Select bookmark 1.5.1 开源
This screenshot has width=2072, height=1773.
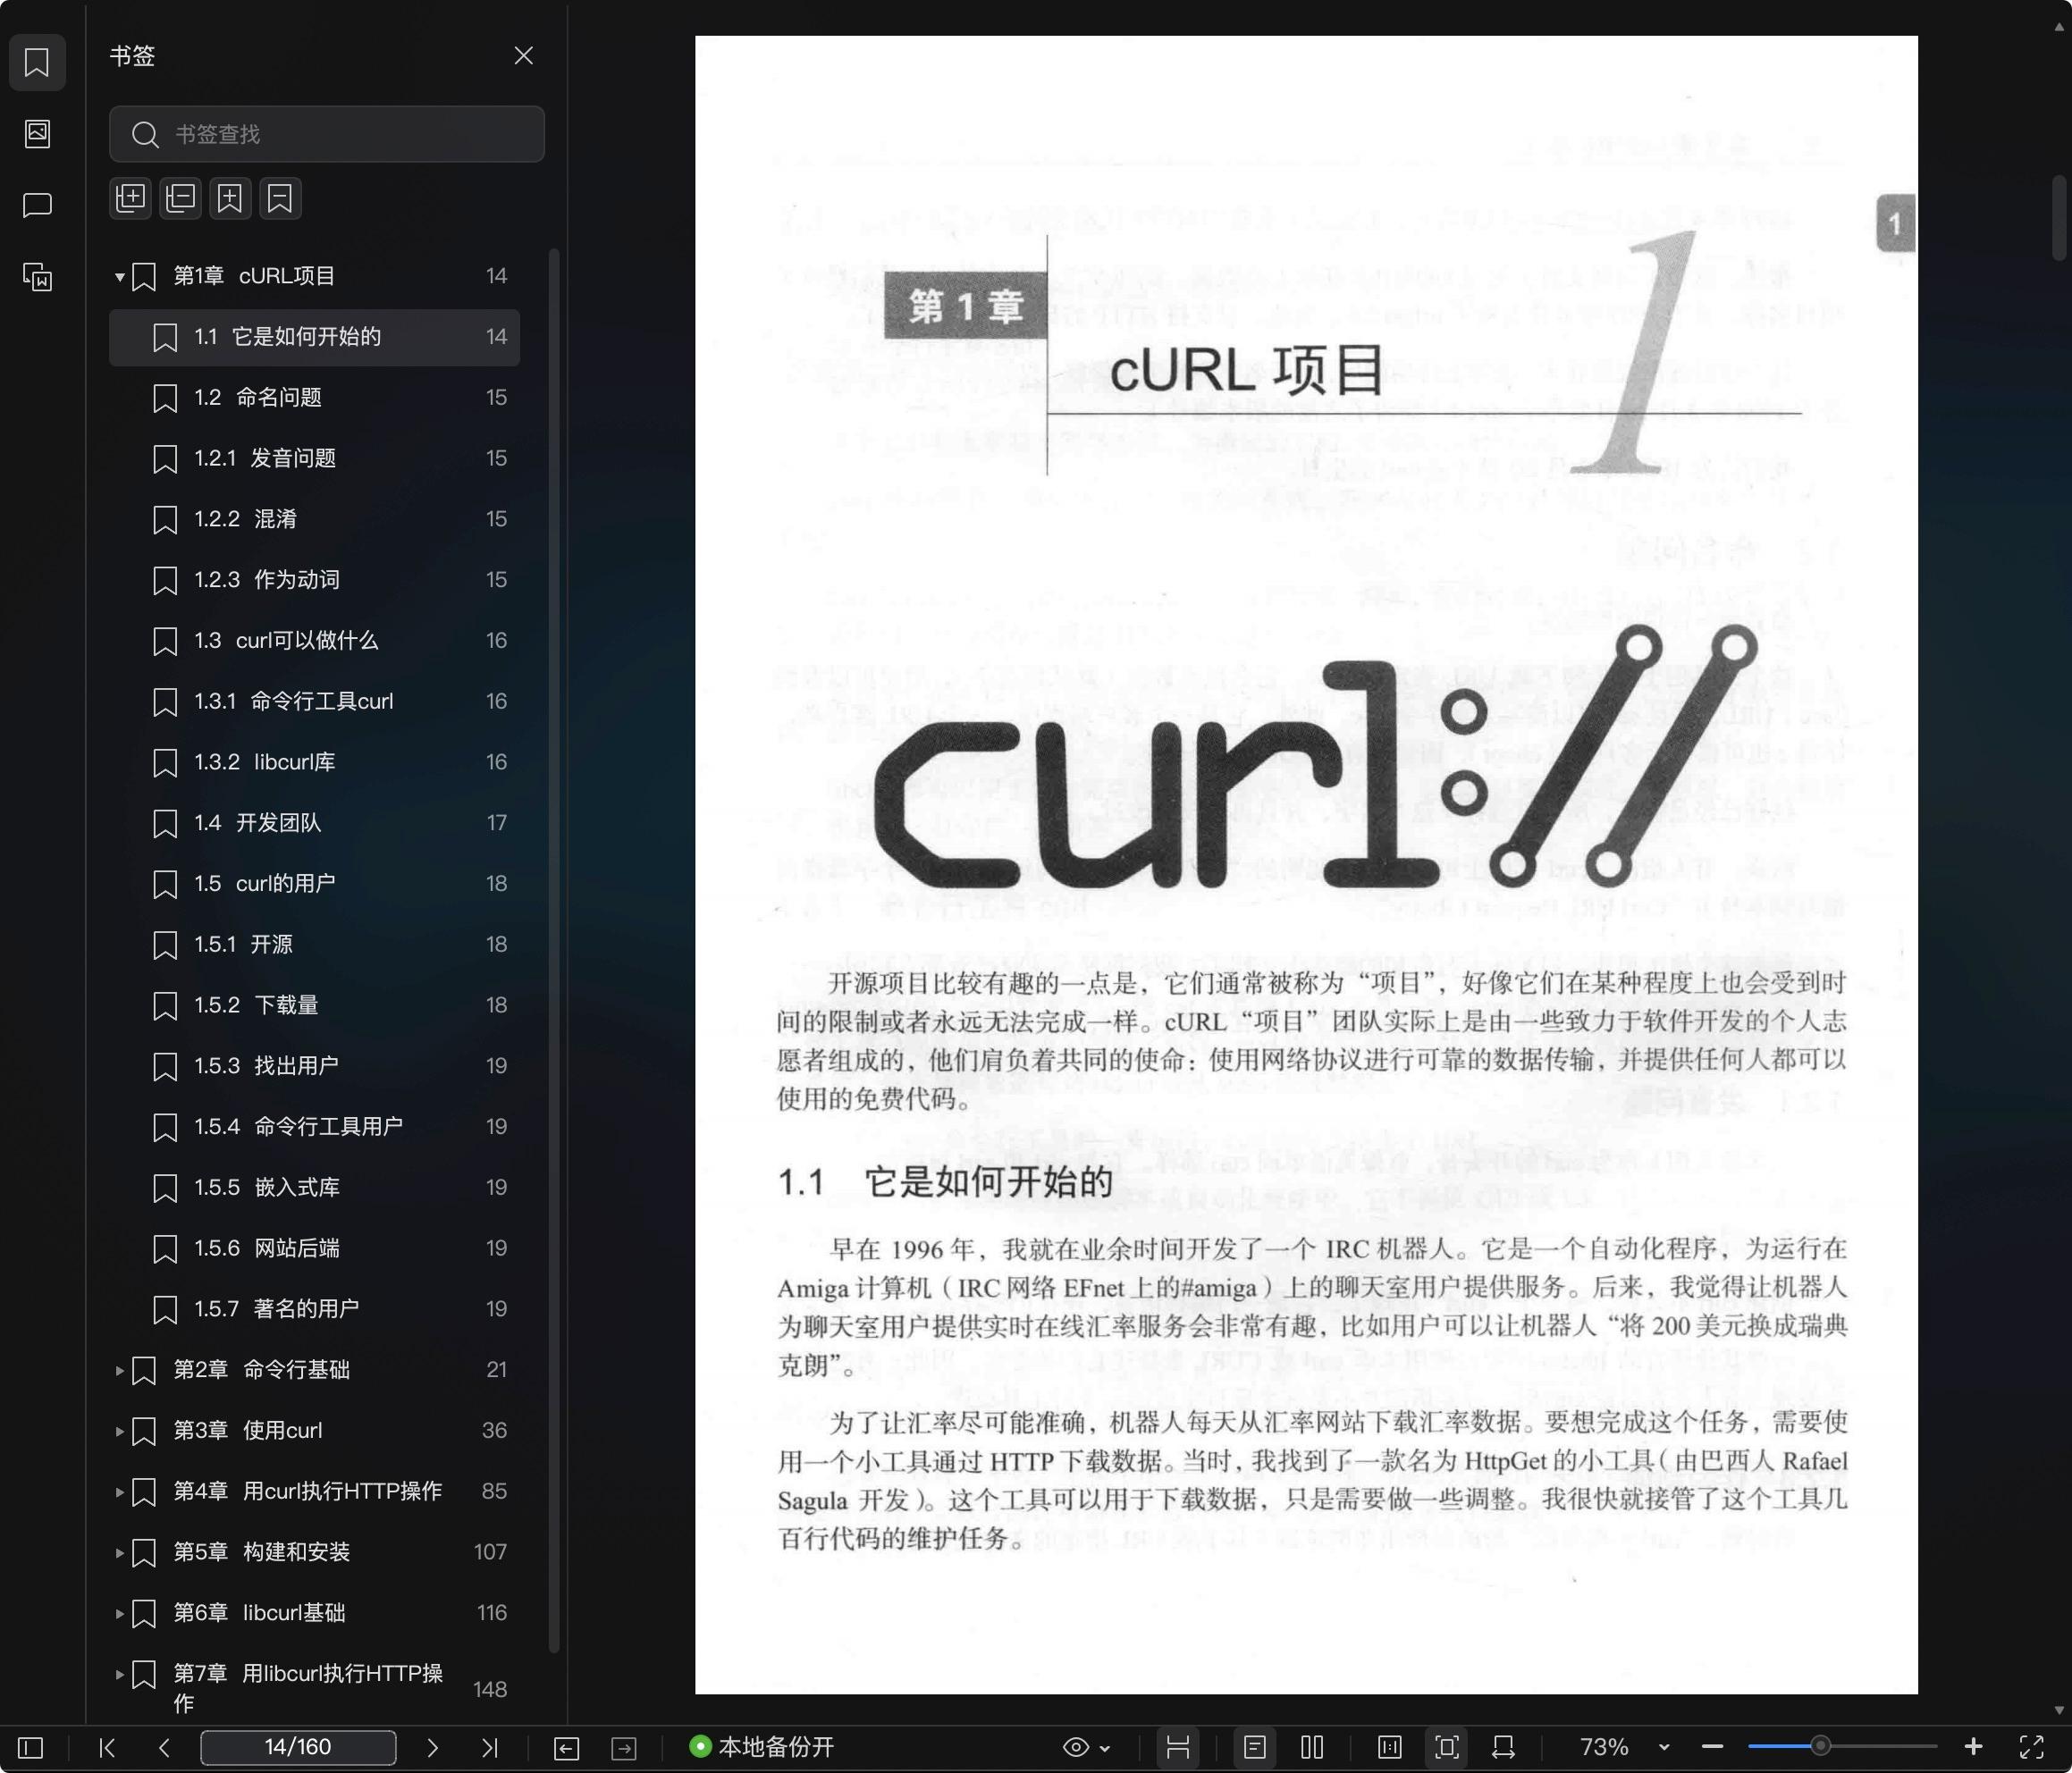click(x=314, y=945)
